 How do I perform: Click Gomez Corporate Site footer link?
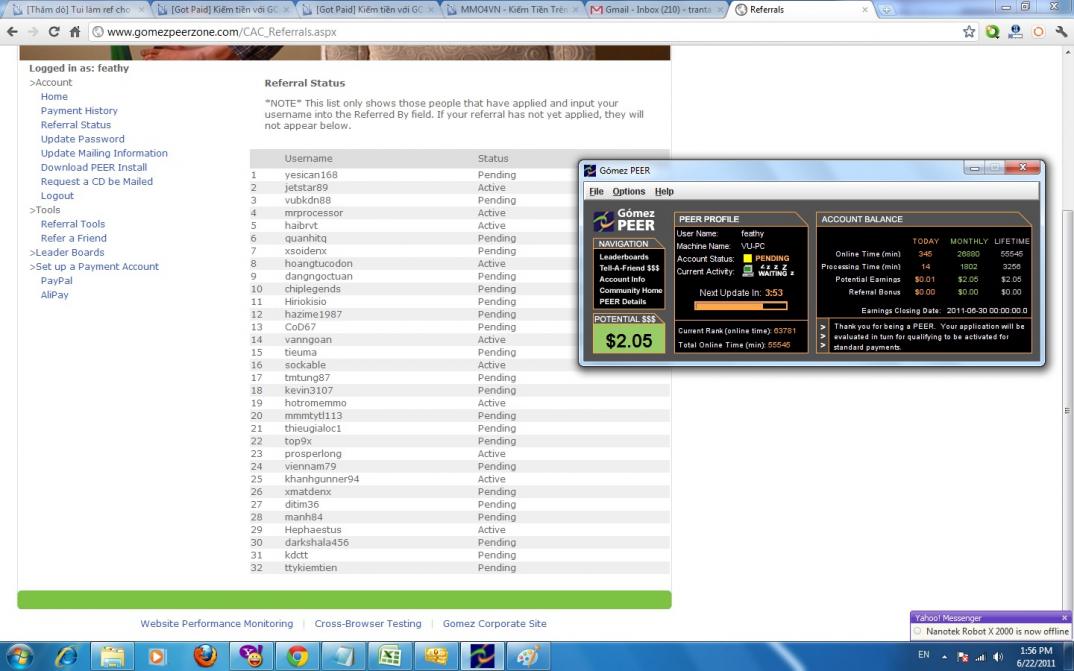(495, 624)
